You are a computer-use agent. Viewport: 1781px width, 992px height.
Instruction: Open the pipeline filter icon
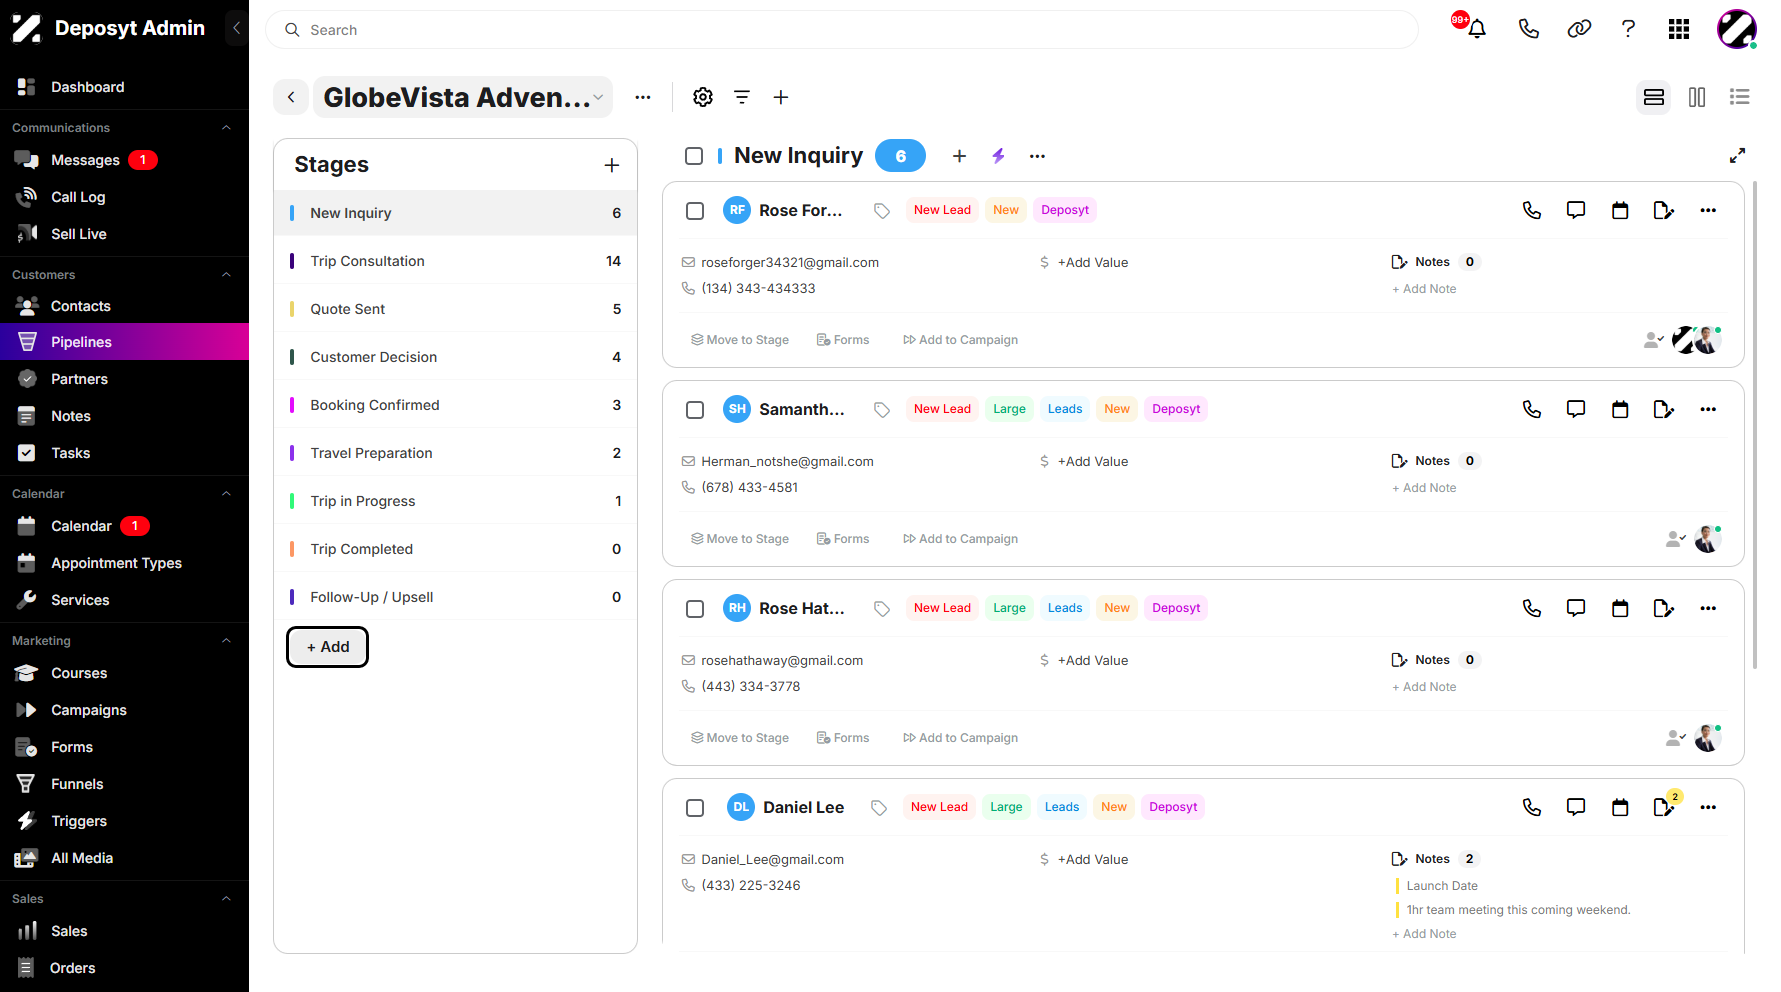[742, 97]
